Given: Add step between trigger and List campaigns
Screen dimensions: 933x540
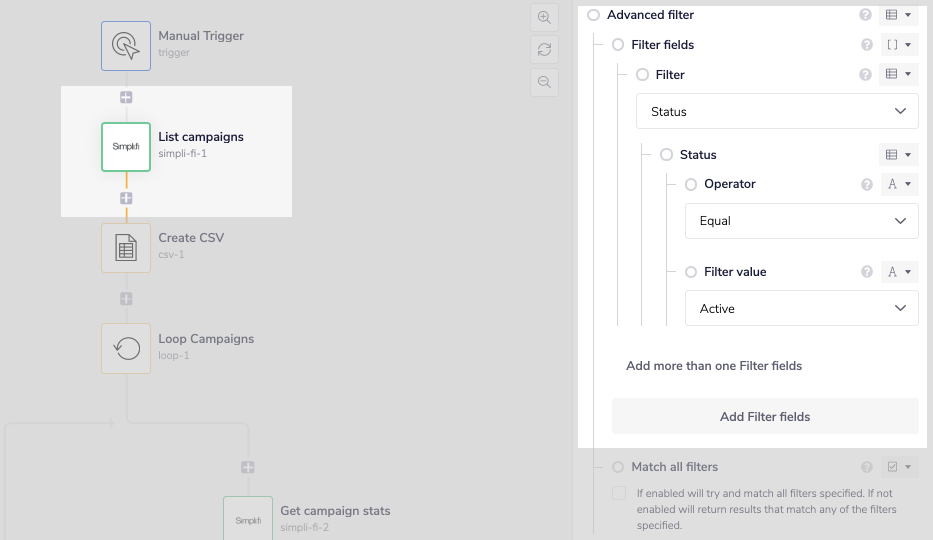Looking at the screenshot, I should click(126, 97).
